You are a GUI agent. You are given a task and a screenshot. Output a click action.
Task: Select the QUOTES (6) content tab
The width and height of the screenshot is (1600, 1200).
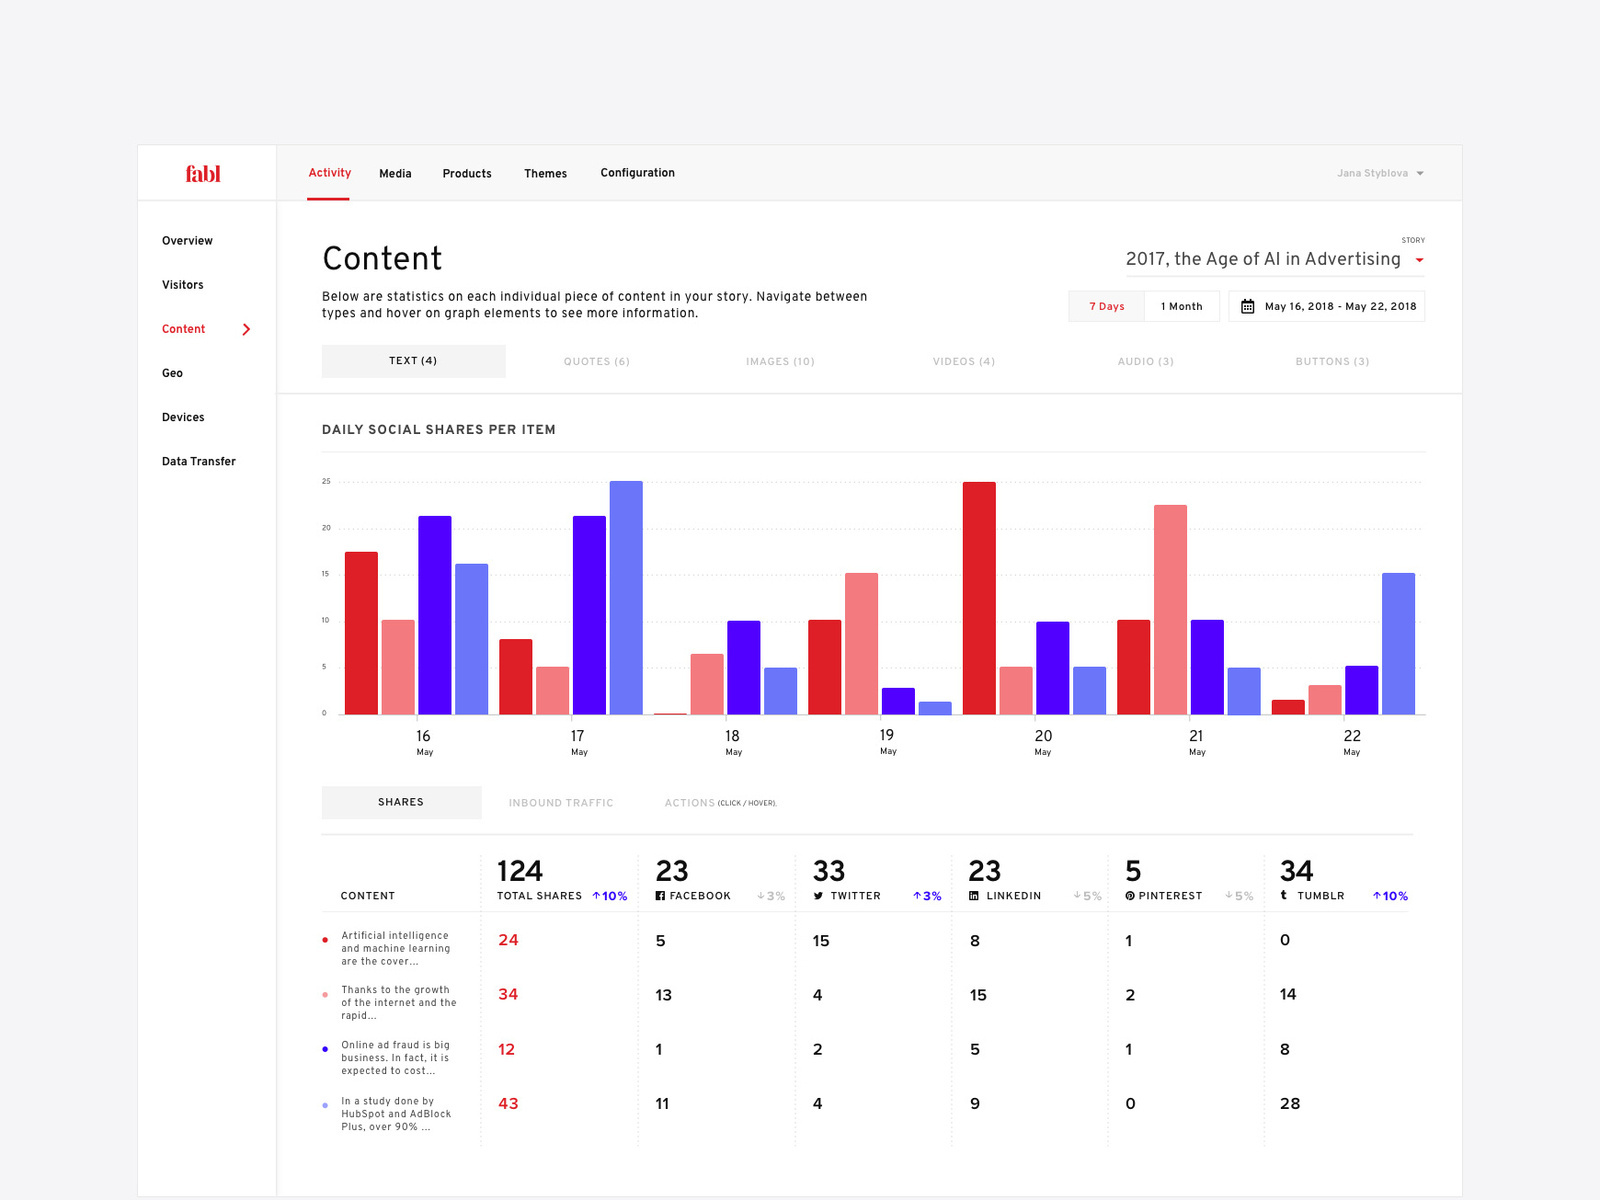(x=597, y=362)
